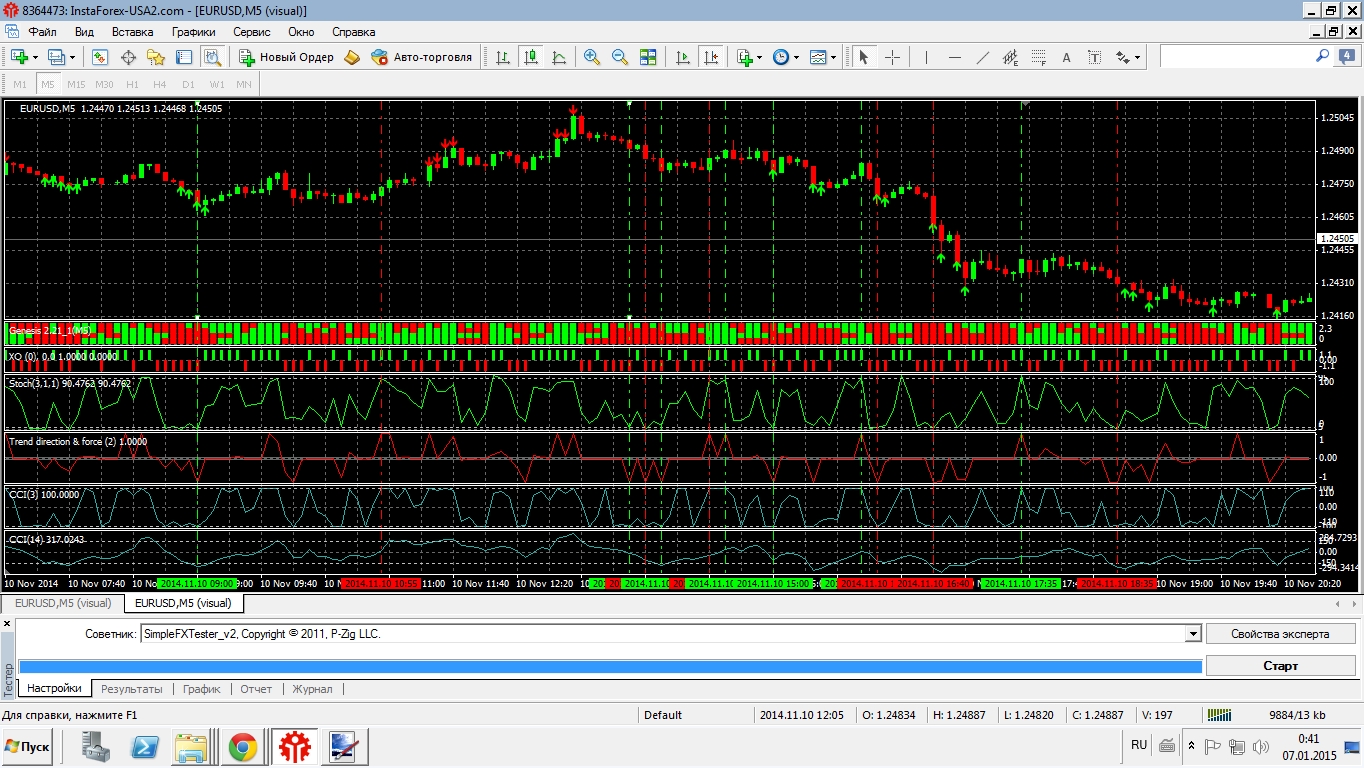Open the Советник expert dropdown
Viewport: 1364px width, 768px height.
(x=1192, y=634)
